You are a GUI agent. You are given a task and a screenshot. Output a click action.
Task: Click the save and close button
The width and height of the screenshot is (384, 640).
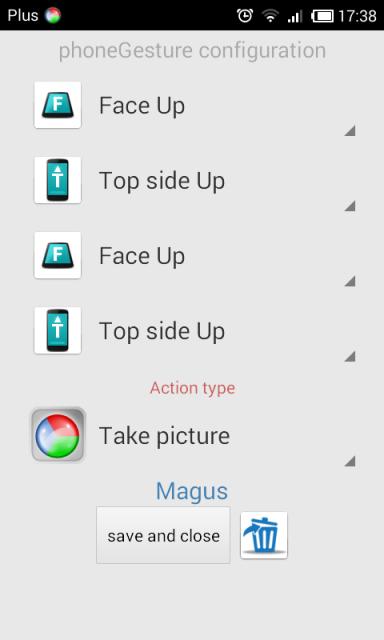163,535
